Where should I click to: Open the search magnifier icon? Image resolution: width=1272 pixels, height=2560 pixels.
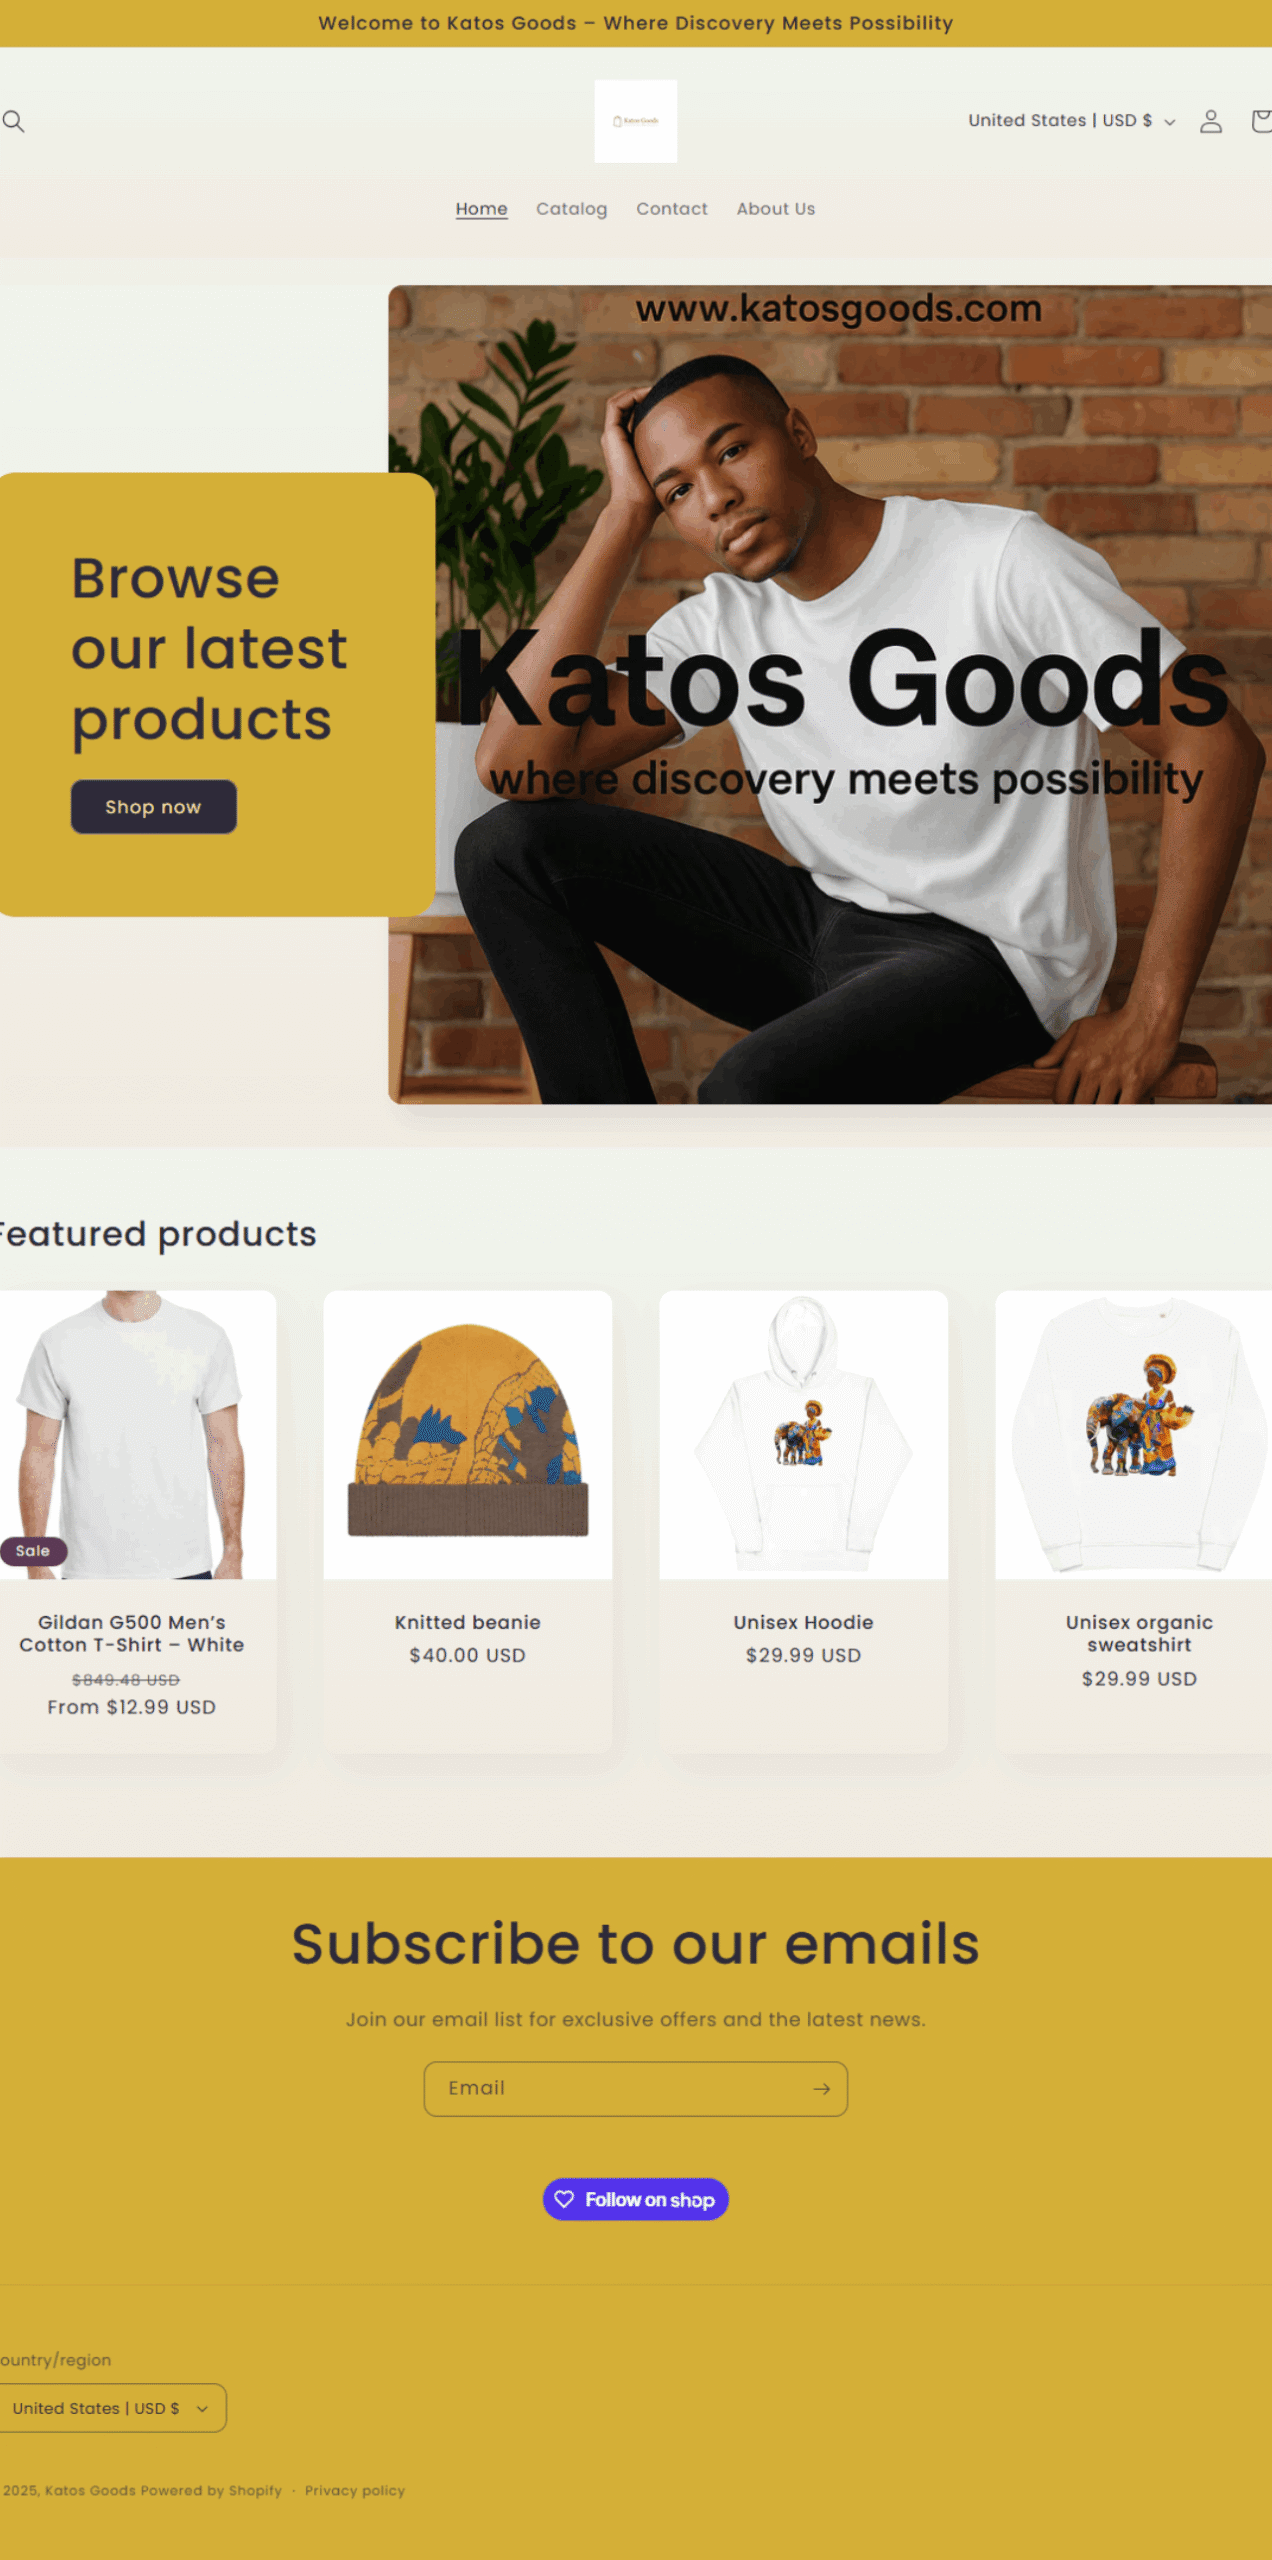(14, 121)
